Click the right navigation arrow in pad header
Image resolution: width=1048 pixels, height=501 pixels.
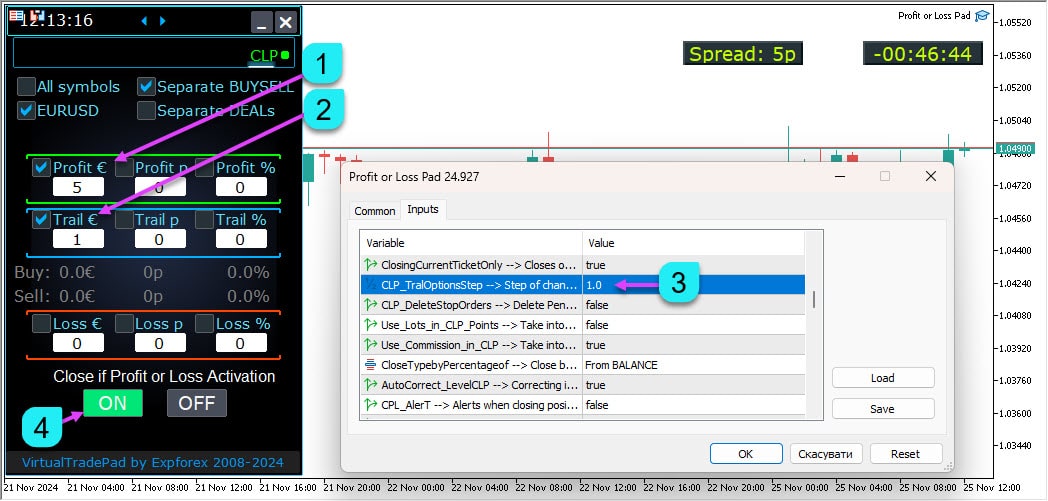pyautogui.click(x=163, y=20)
